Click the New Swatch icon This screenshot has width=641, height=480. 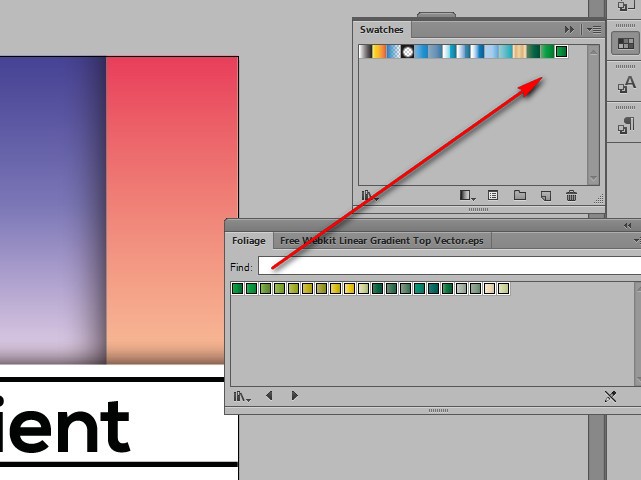546,196
